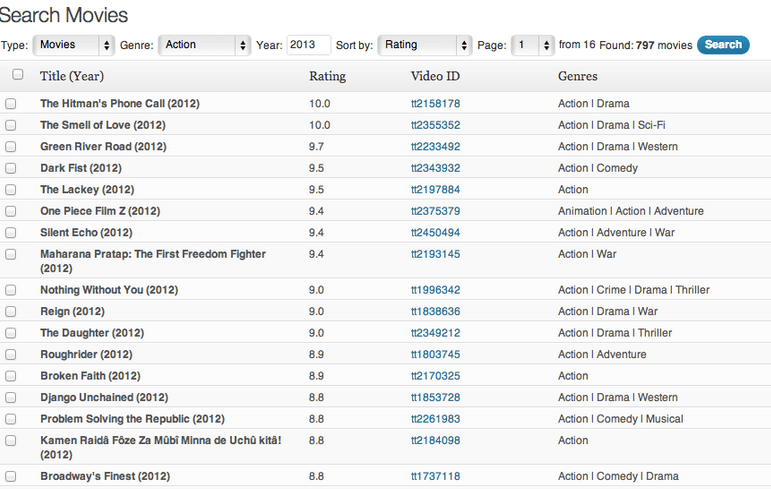Open the Sort by dropdown showing Rating

[x=424, y=45]
